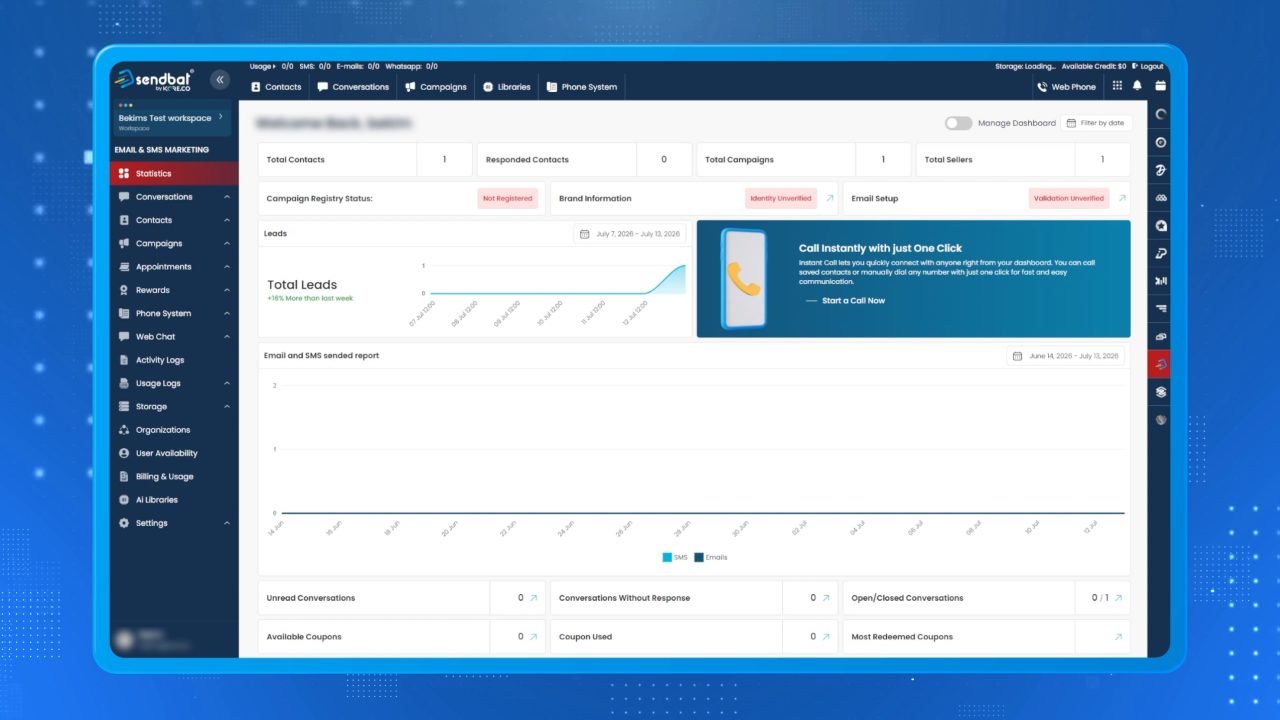The width and height of the screenshot is (1280, 720).
Task: Open the Contacts tab in the top navigation
Action: (276, 87)
